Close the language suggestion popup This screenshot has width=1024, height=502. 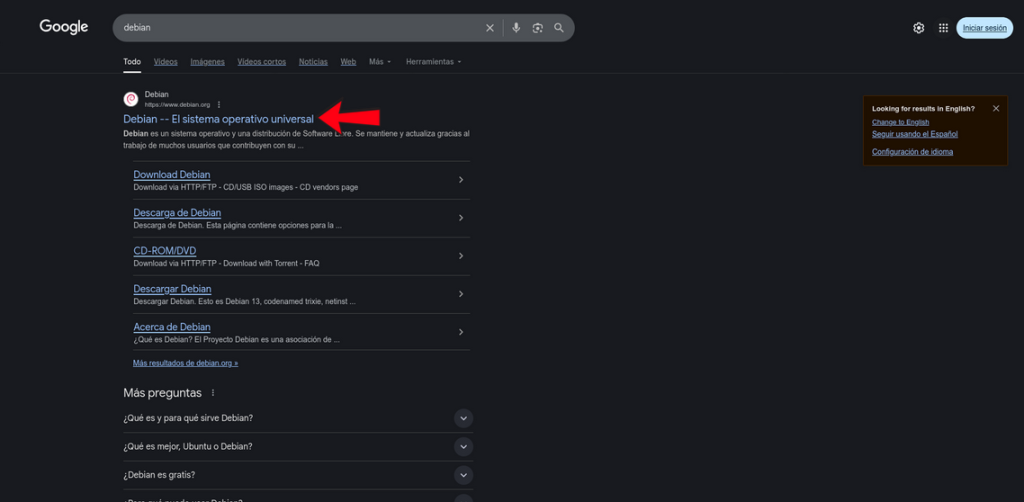click(996, 108)
